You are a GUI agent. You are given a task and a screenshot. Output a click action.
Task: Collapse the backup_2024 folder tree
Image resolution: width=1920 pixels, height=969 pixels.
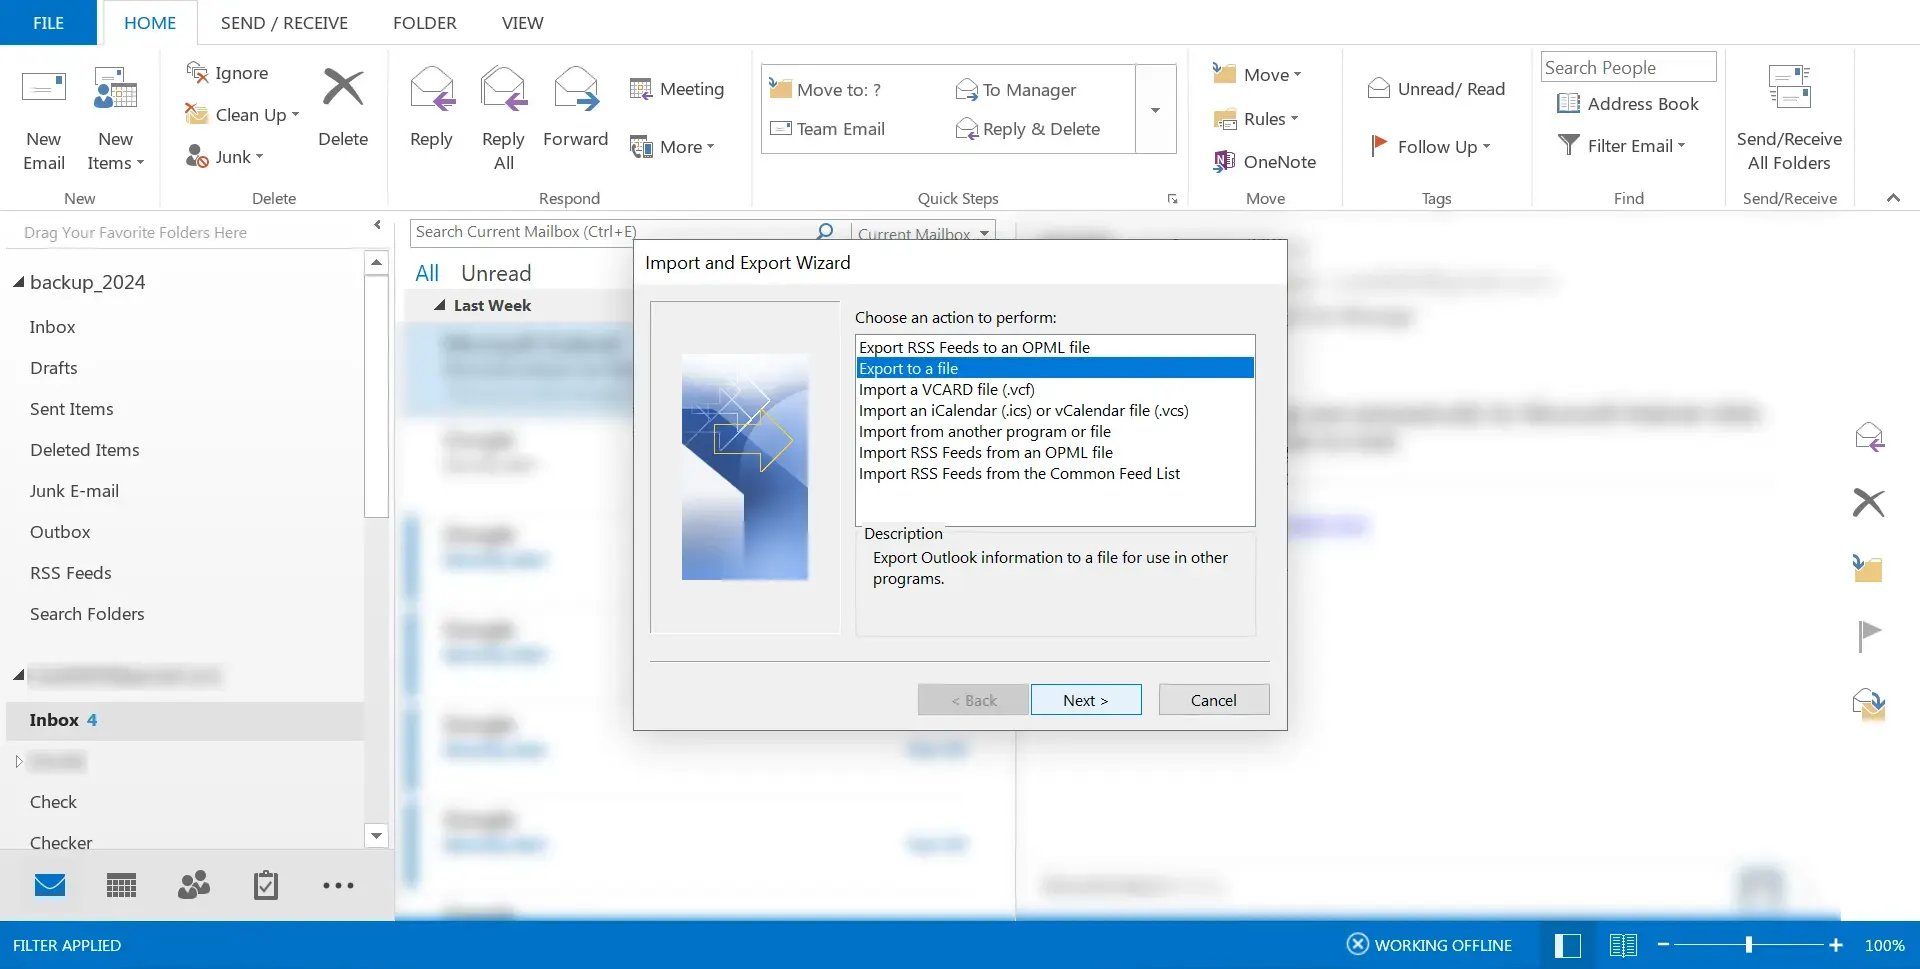point(18,283)
